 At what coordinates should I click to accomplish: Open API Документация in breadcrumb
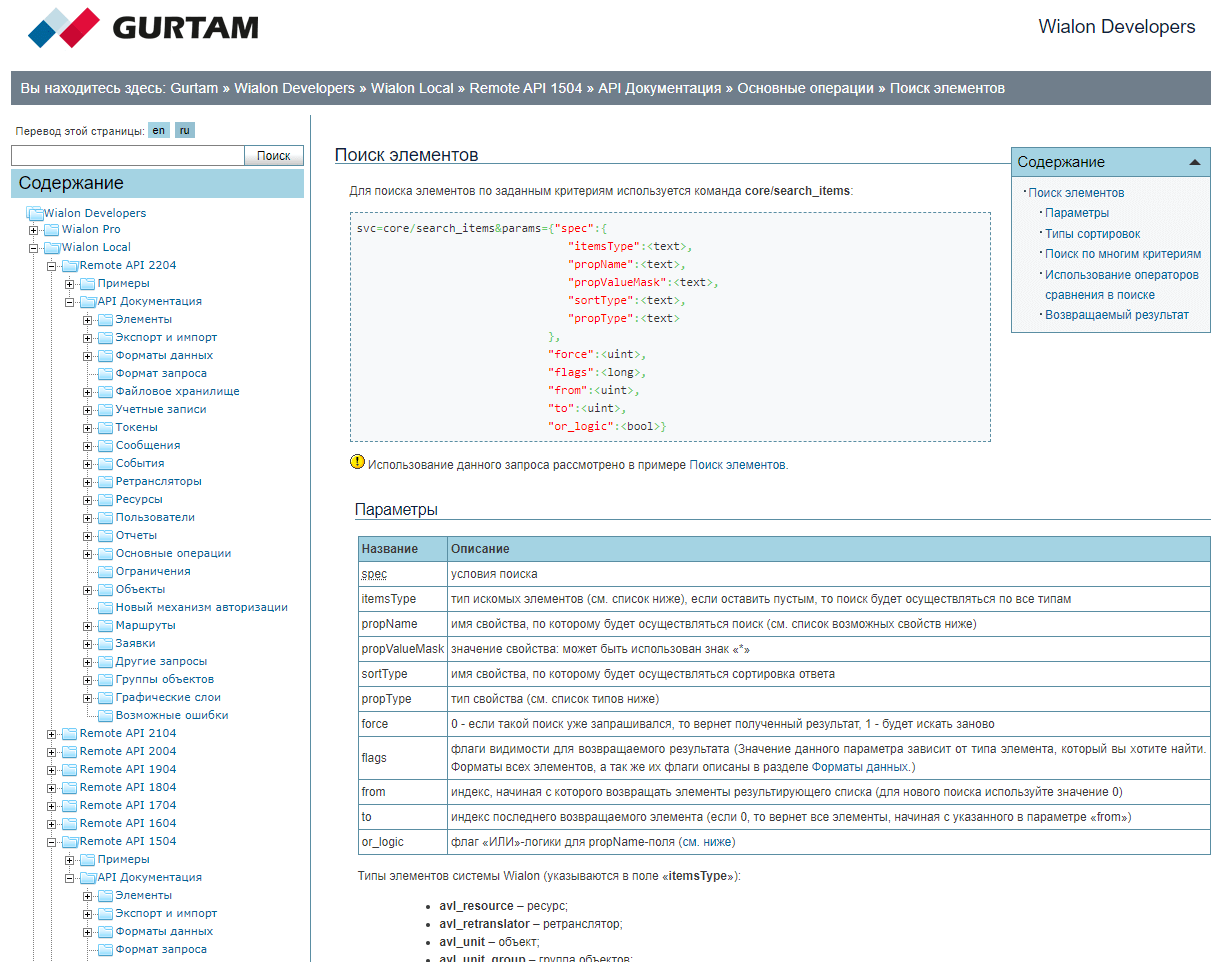tap(659, 88)
